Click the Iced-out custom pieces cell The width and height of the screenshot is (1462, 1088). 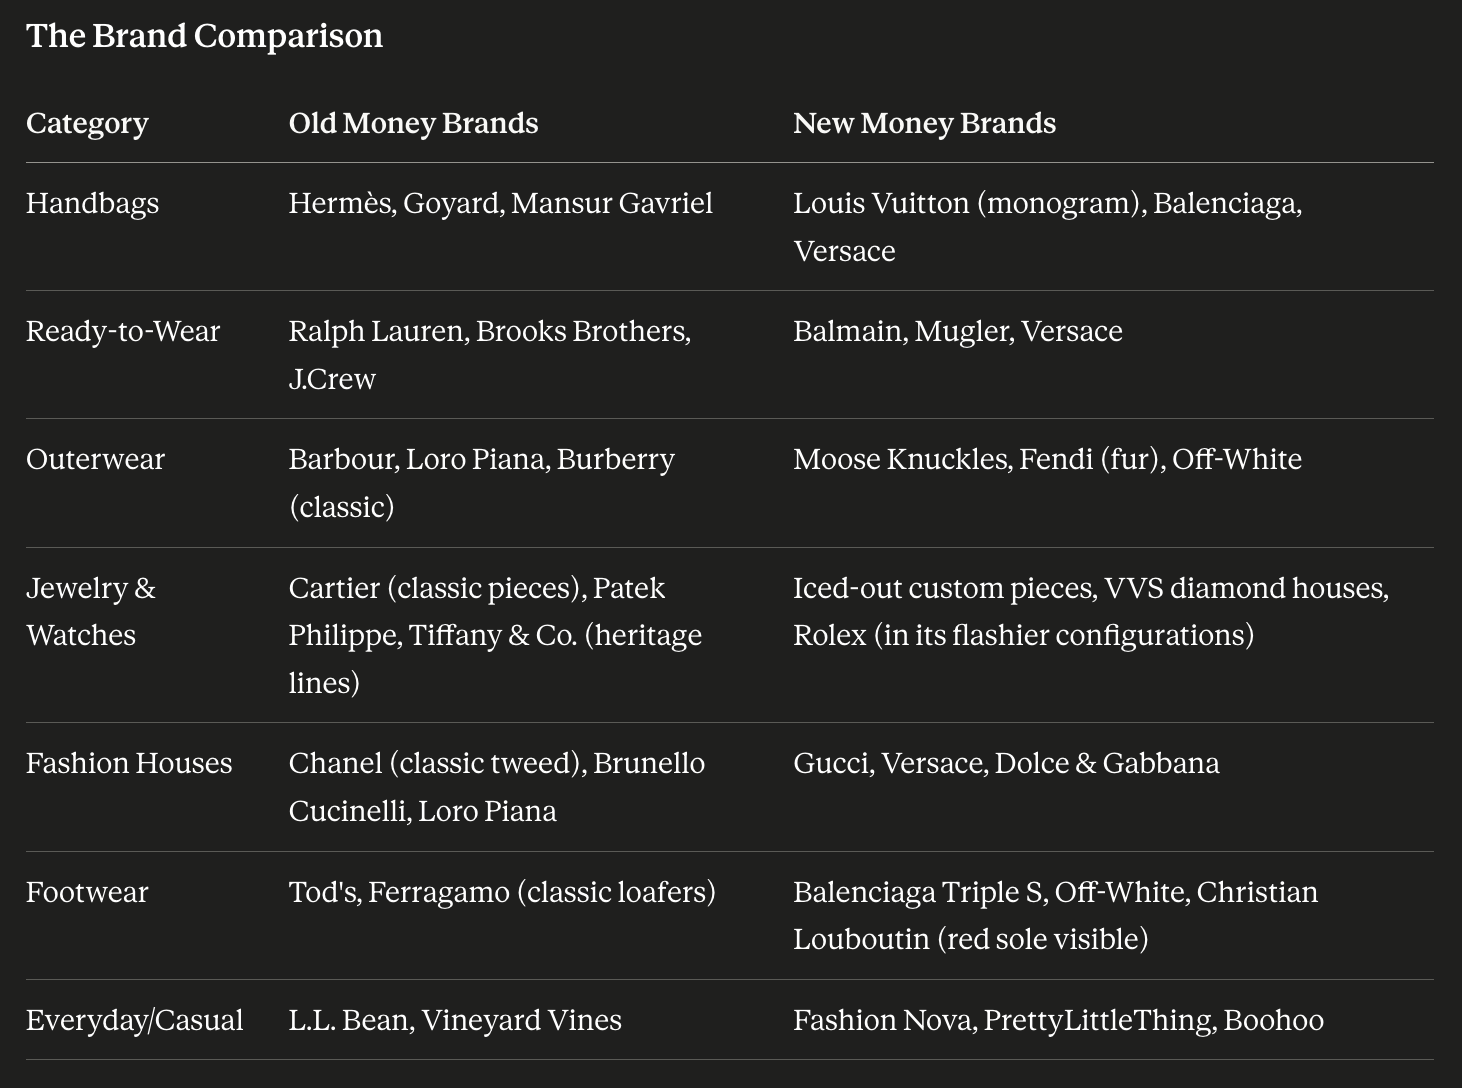[x=1091, y=611]
